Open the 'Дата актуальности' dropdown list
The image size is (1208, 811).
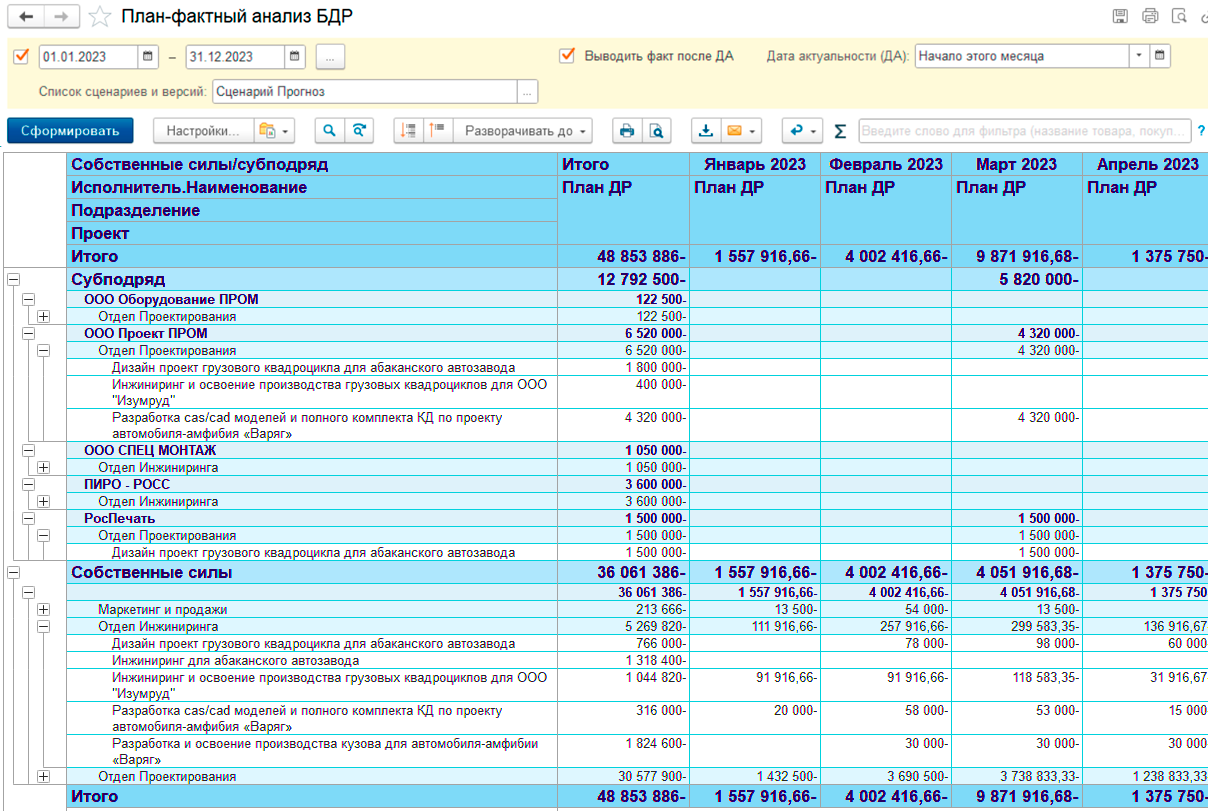click(1138, 56)
